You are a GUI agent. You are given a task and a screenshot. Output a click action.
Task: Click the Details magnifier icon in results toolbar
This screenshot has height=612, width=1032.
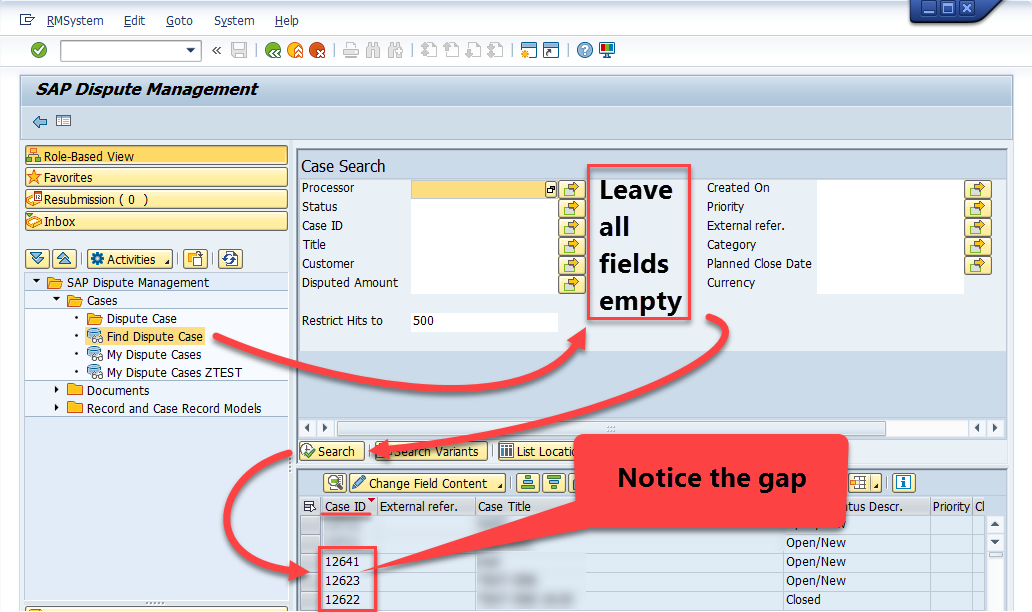tap(335, 483)
